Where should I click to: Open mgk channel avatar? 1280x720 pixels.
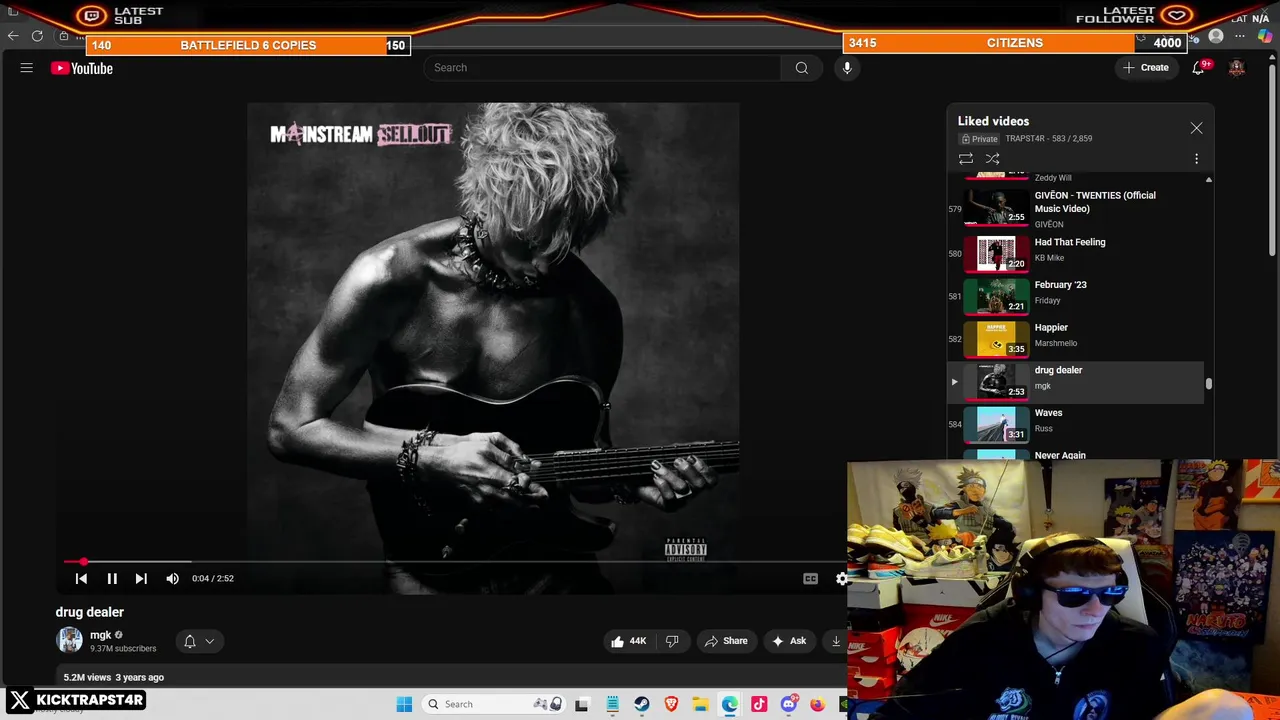coord(70,640)
